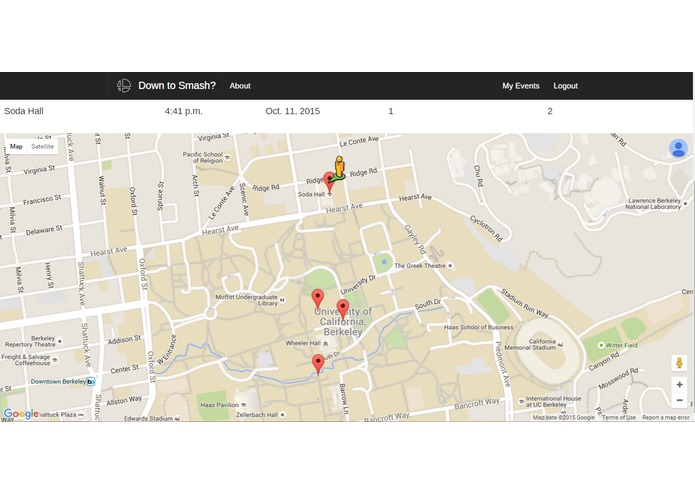The width and height of the screenshot is (695, 494).
Task: Zoom in with the plus button
Action: (x=679, y=385)
